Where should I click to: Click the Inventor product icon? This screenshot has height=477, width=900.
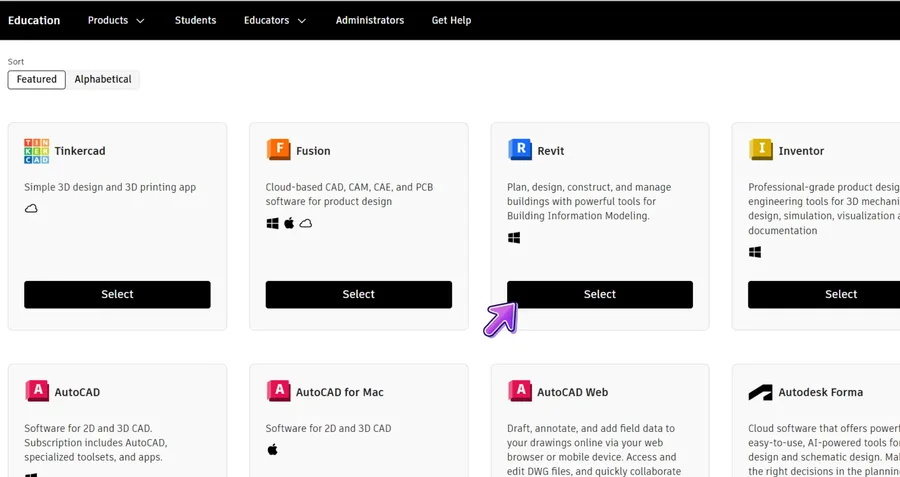point(761,150)
